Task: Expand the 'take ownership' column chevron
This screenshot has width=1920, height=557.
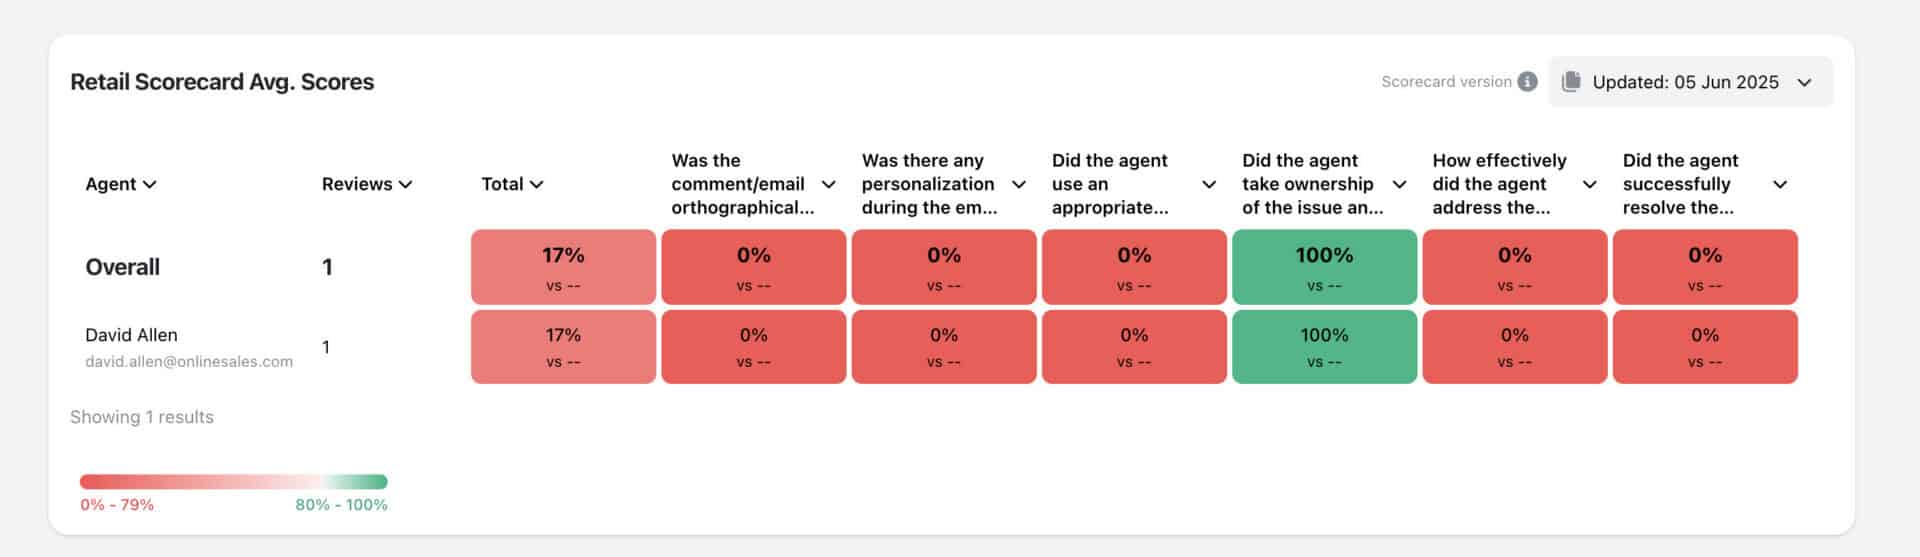Action: click(1400, 184)
